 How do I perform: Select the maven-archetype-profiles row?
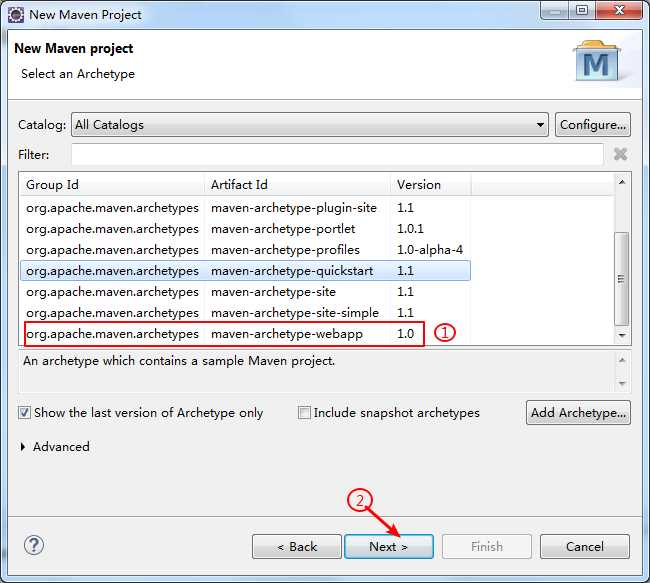tap(245, 250)
